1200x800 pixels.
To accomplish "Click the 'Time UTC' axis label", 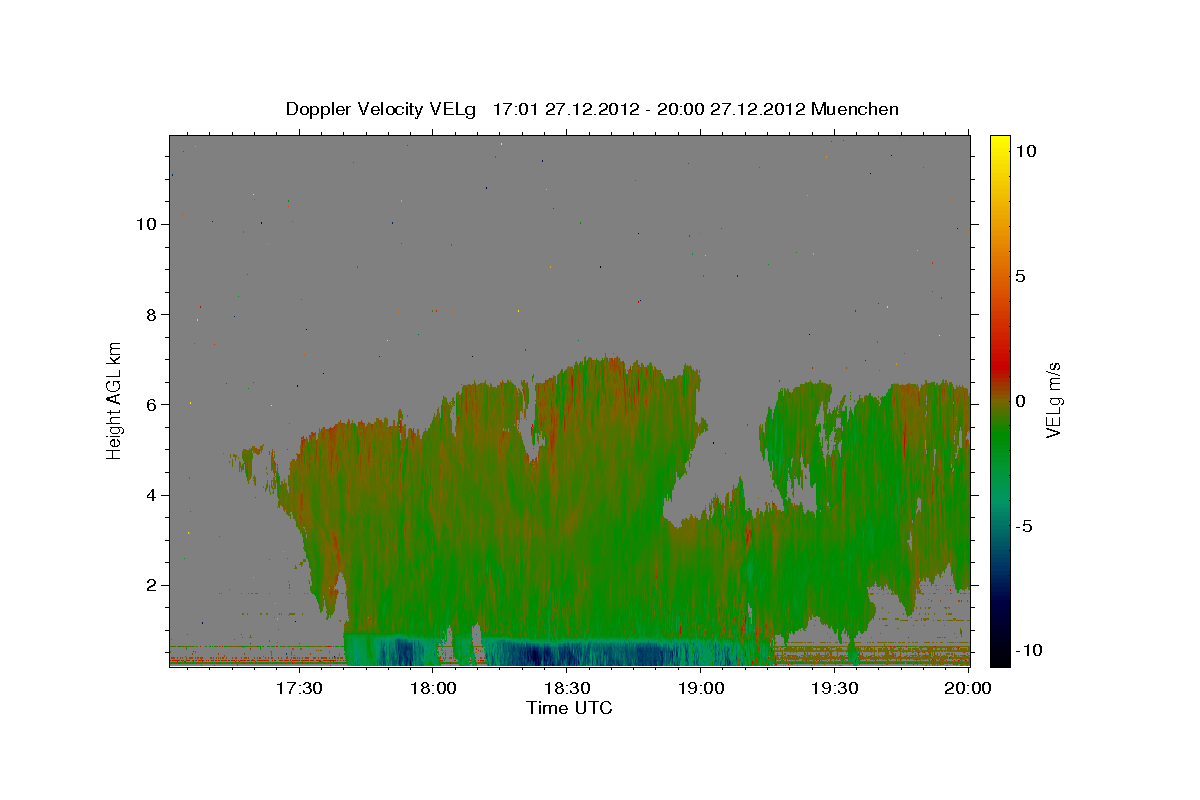I will point(569,708).
